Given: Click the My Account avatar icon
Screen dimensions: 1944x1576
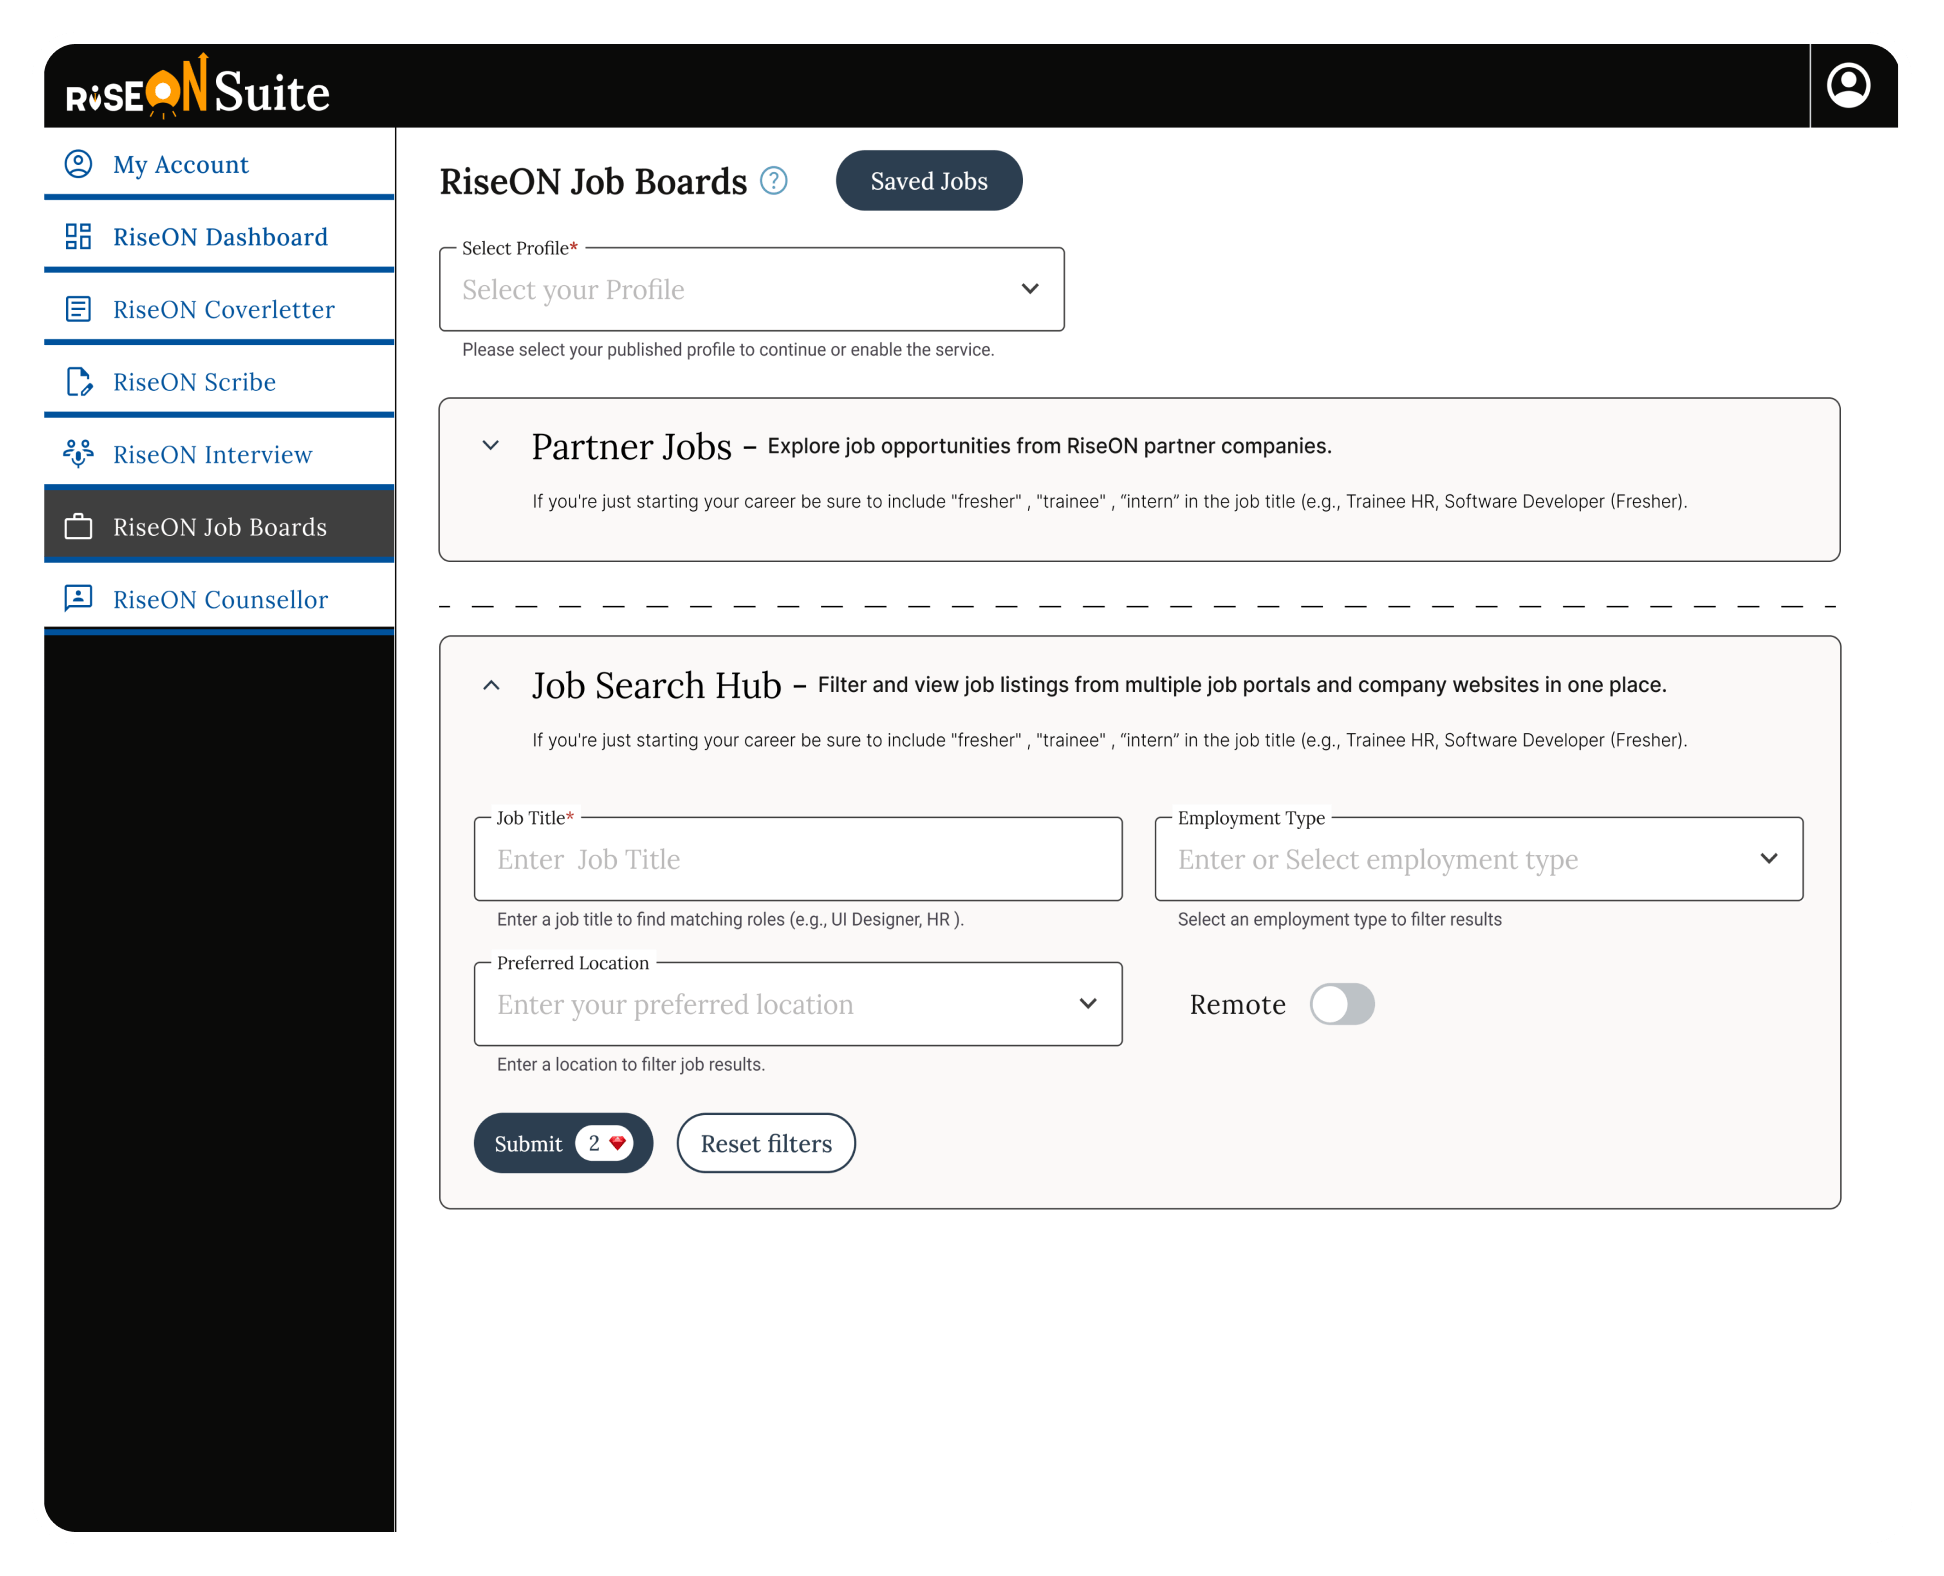Looking at the screenshot, I should tap(79, 164).
